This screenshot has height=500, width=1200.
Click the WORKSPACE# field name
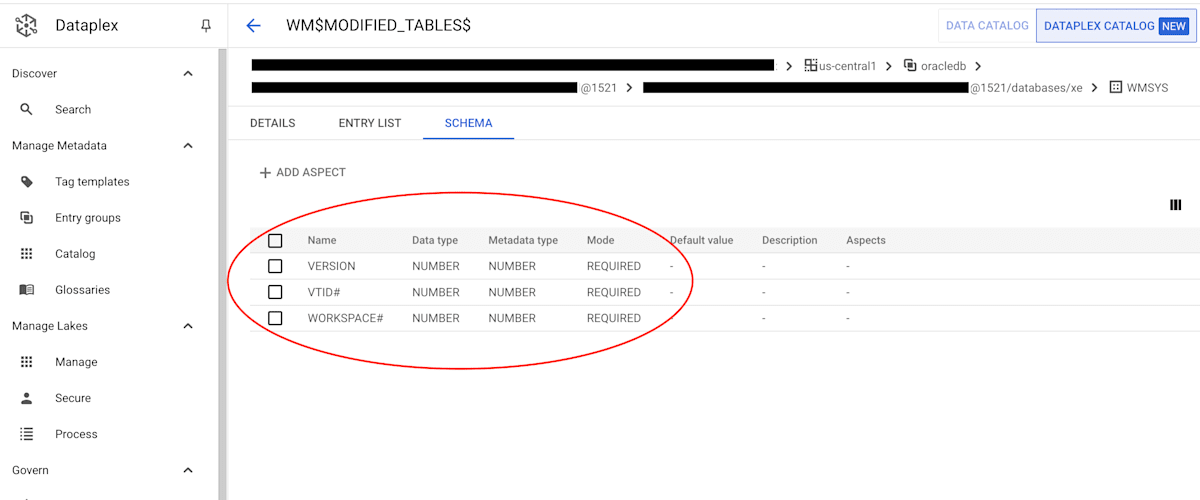coord(345,318)
